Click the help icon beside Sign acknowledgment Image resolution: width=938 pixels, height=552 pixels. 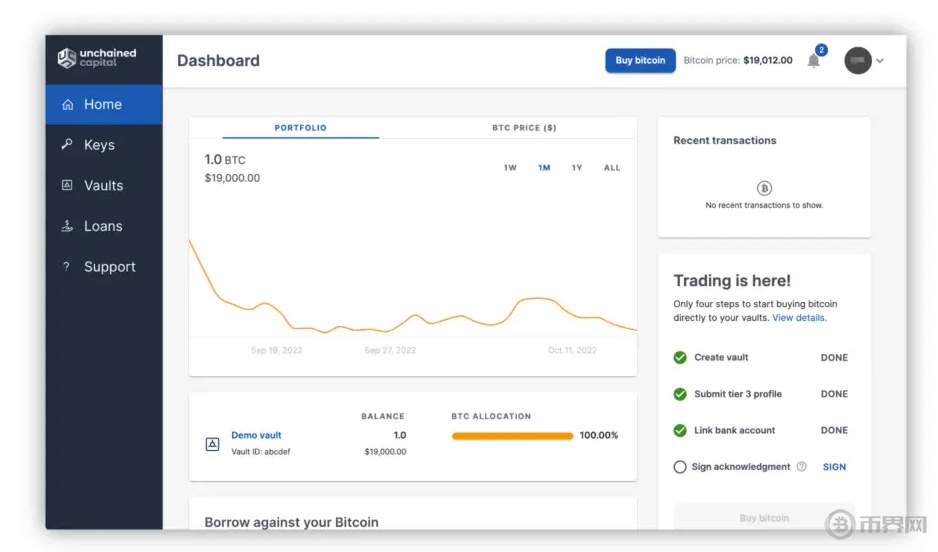pyautogui.click(x=801, y=467)
